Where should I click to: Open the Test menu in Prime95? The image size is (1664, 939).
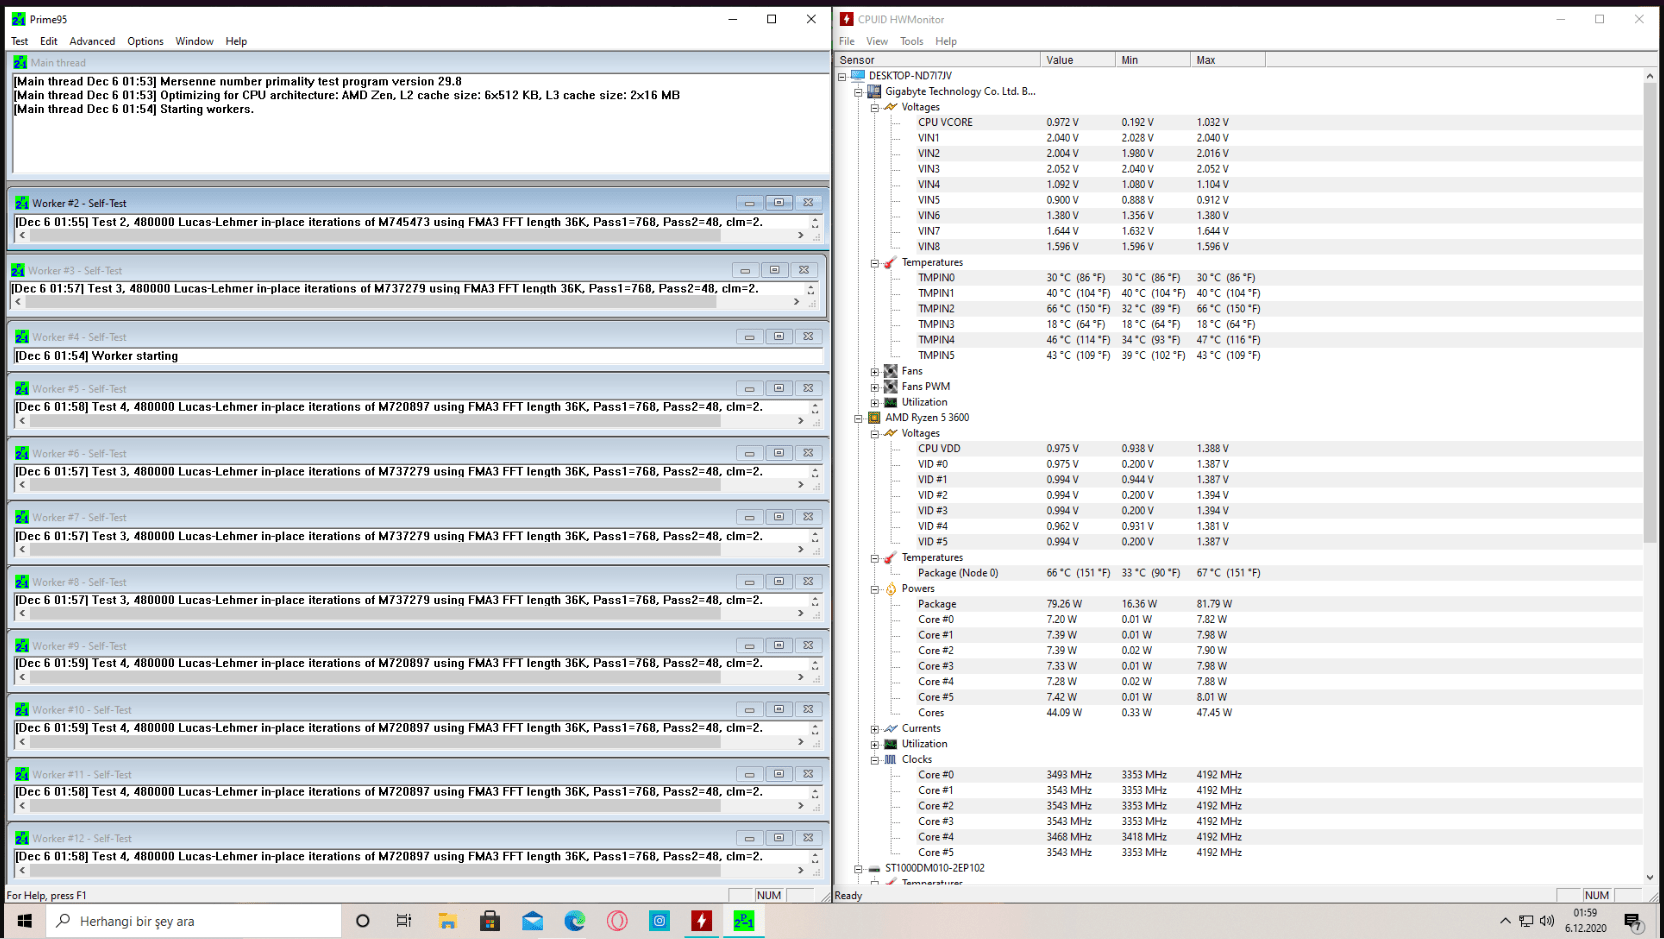point(19,41)
